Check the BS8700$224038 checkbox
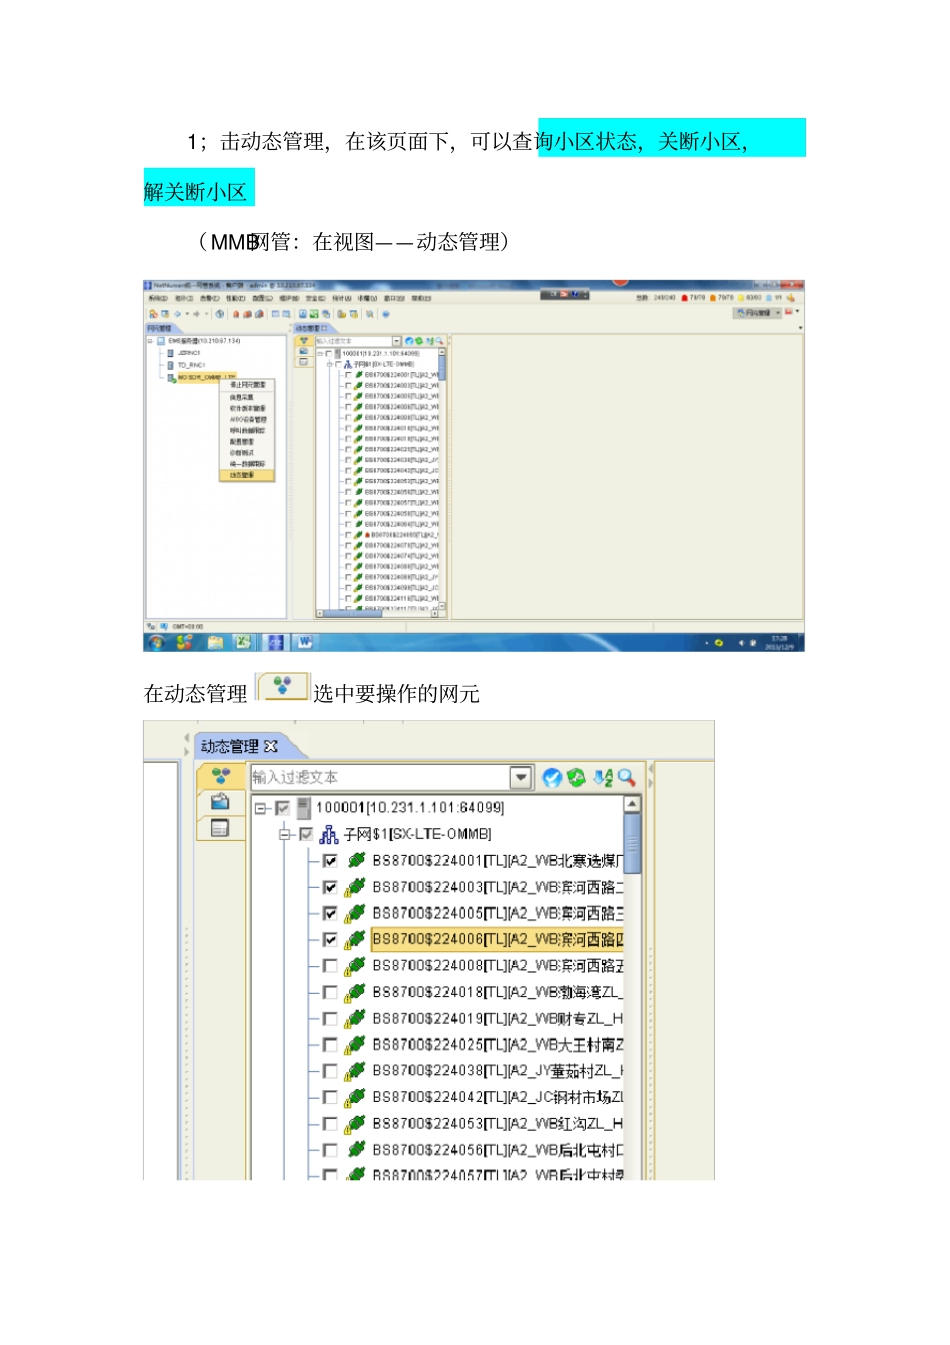 [x=329, y=1070]
